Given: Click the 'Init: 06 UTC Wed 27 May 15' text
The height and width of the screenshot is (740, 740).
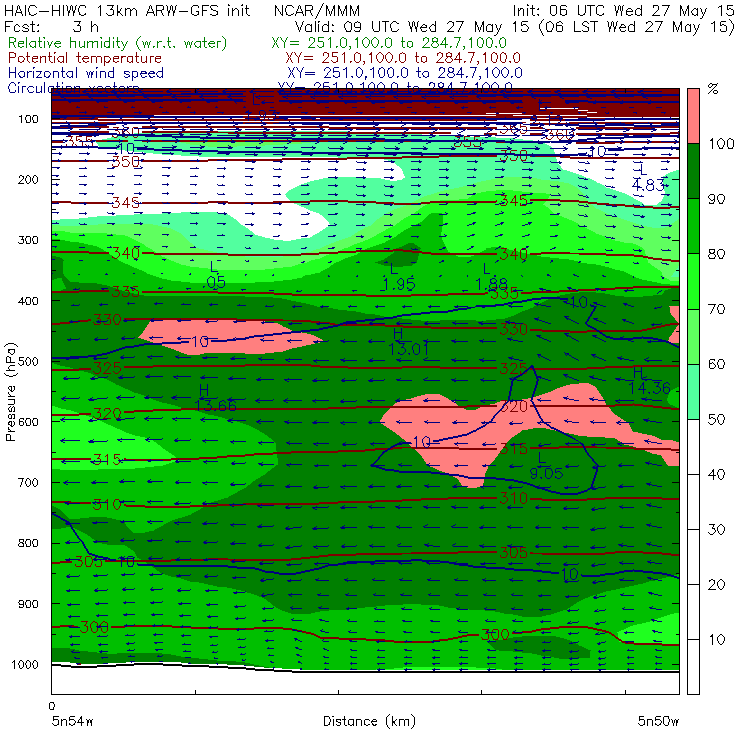Looking at the screenshot, I should pos(623,10).
